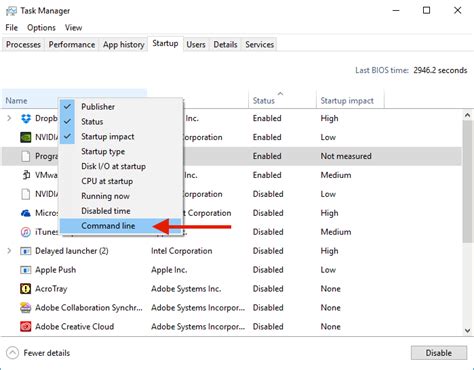Viewport: 474px width, 370px height.
Task: Switch to the Users tab
Action: (x=196, y=45)
